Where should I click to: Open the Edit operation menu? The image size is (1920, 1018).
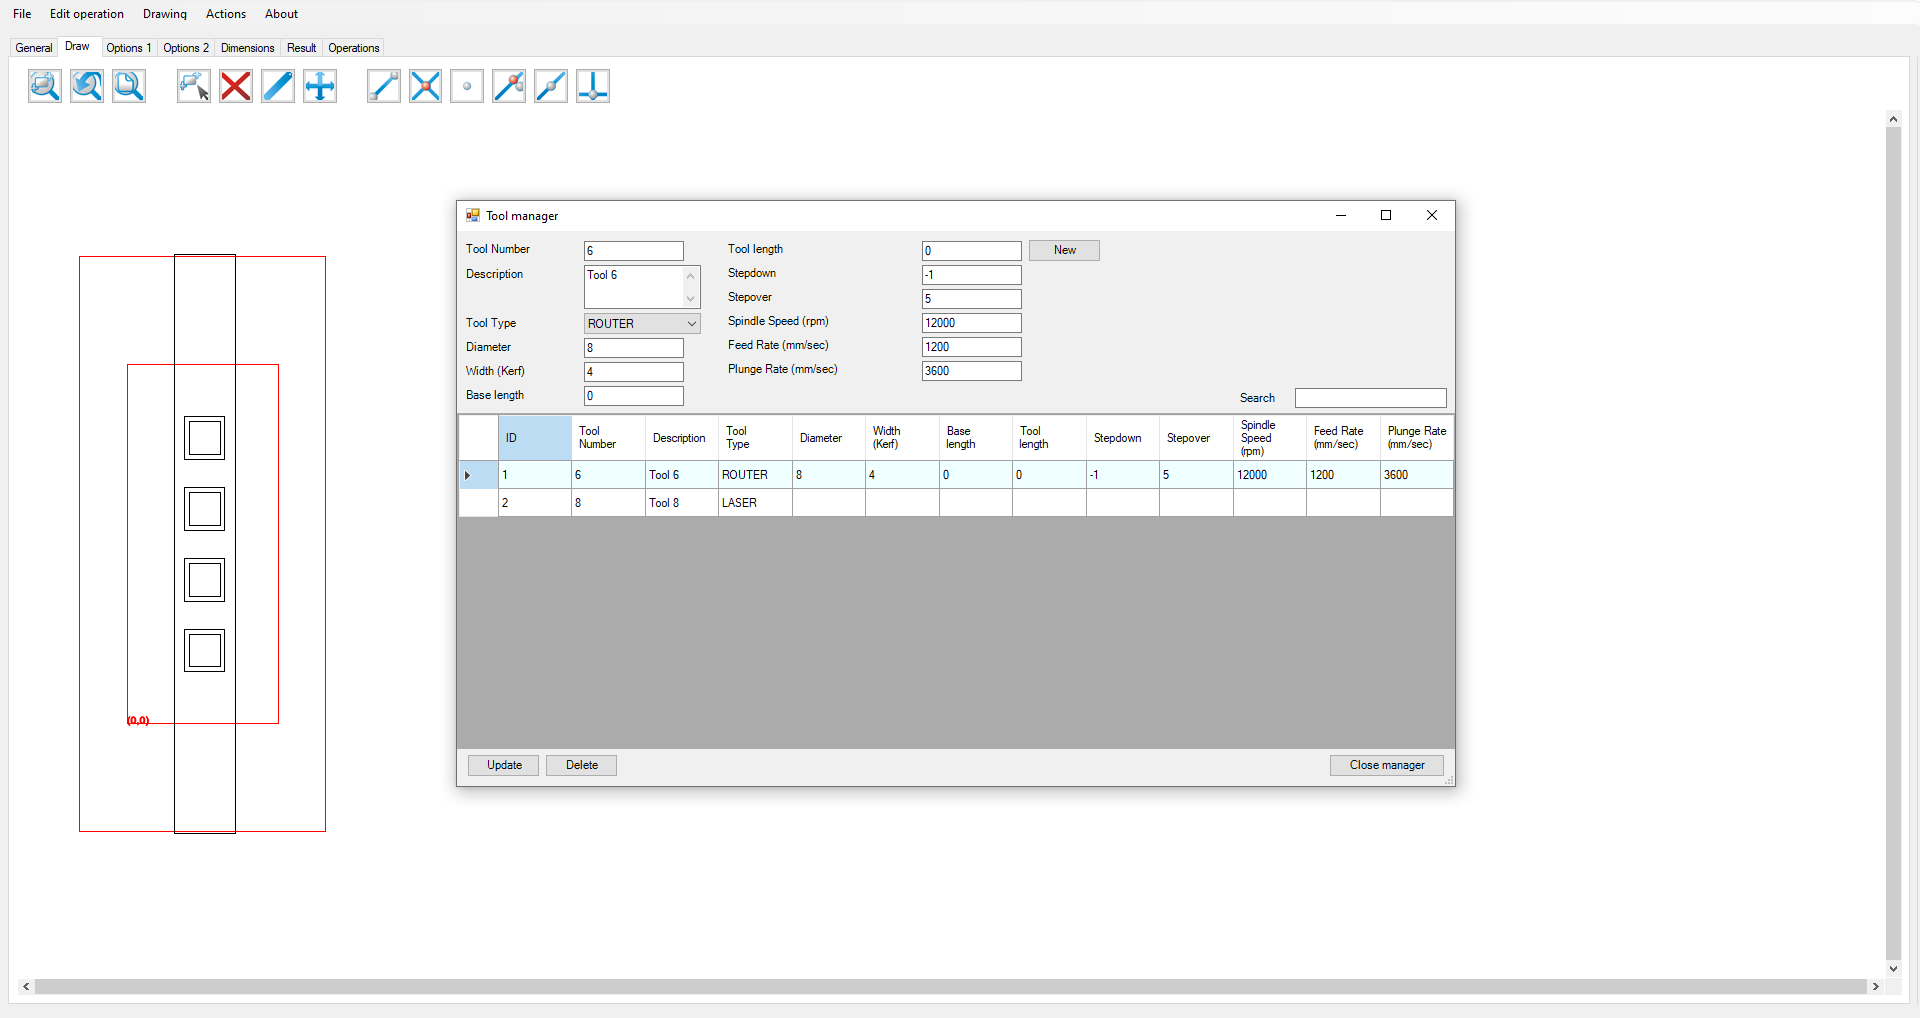(x=87, y=14)
